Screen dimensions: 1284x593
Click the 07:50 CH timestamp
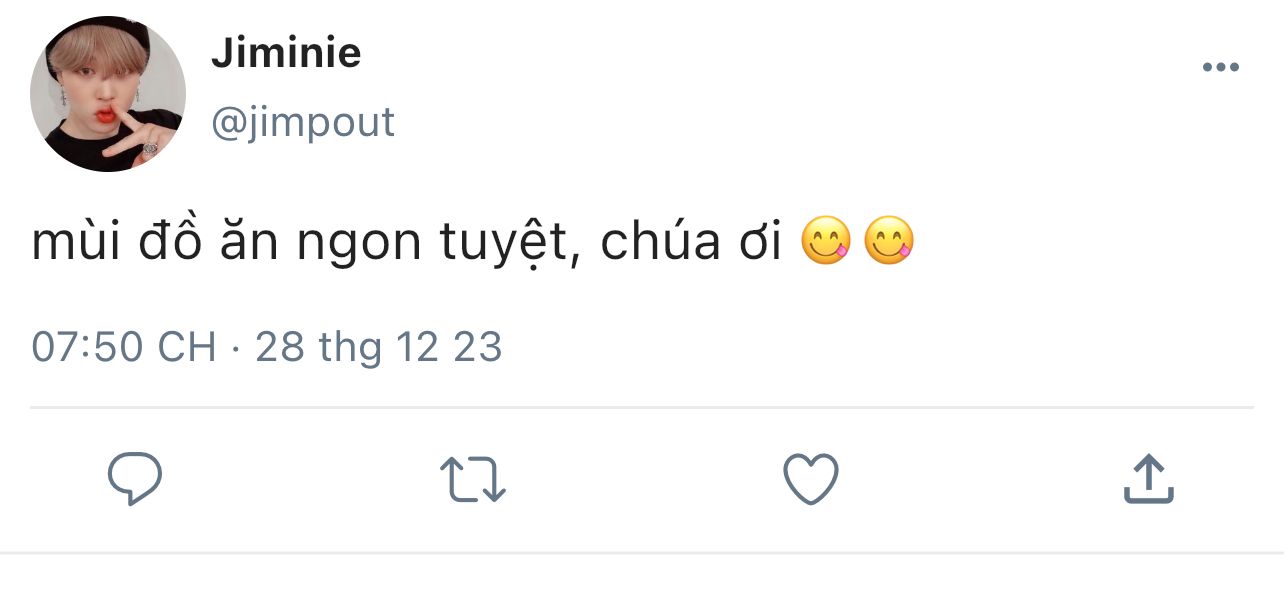coord(124,347)
